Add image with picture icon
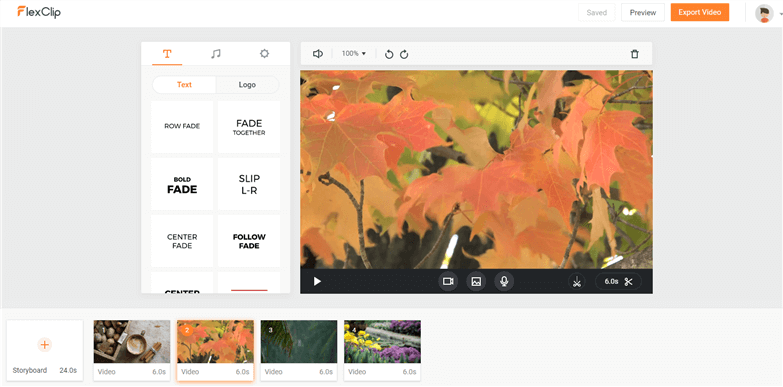 tap(476, 282)
